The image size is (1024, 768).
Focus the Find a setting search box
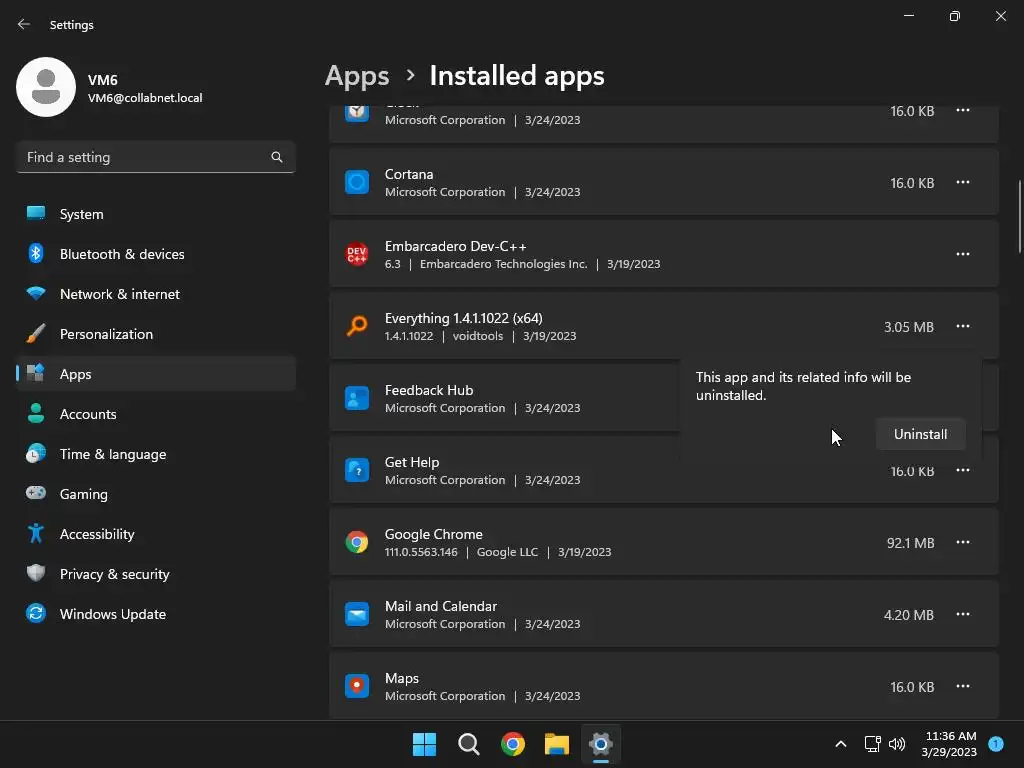pyautogui.click(x=145, y=157)
